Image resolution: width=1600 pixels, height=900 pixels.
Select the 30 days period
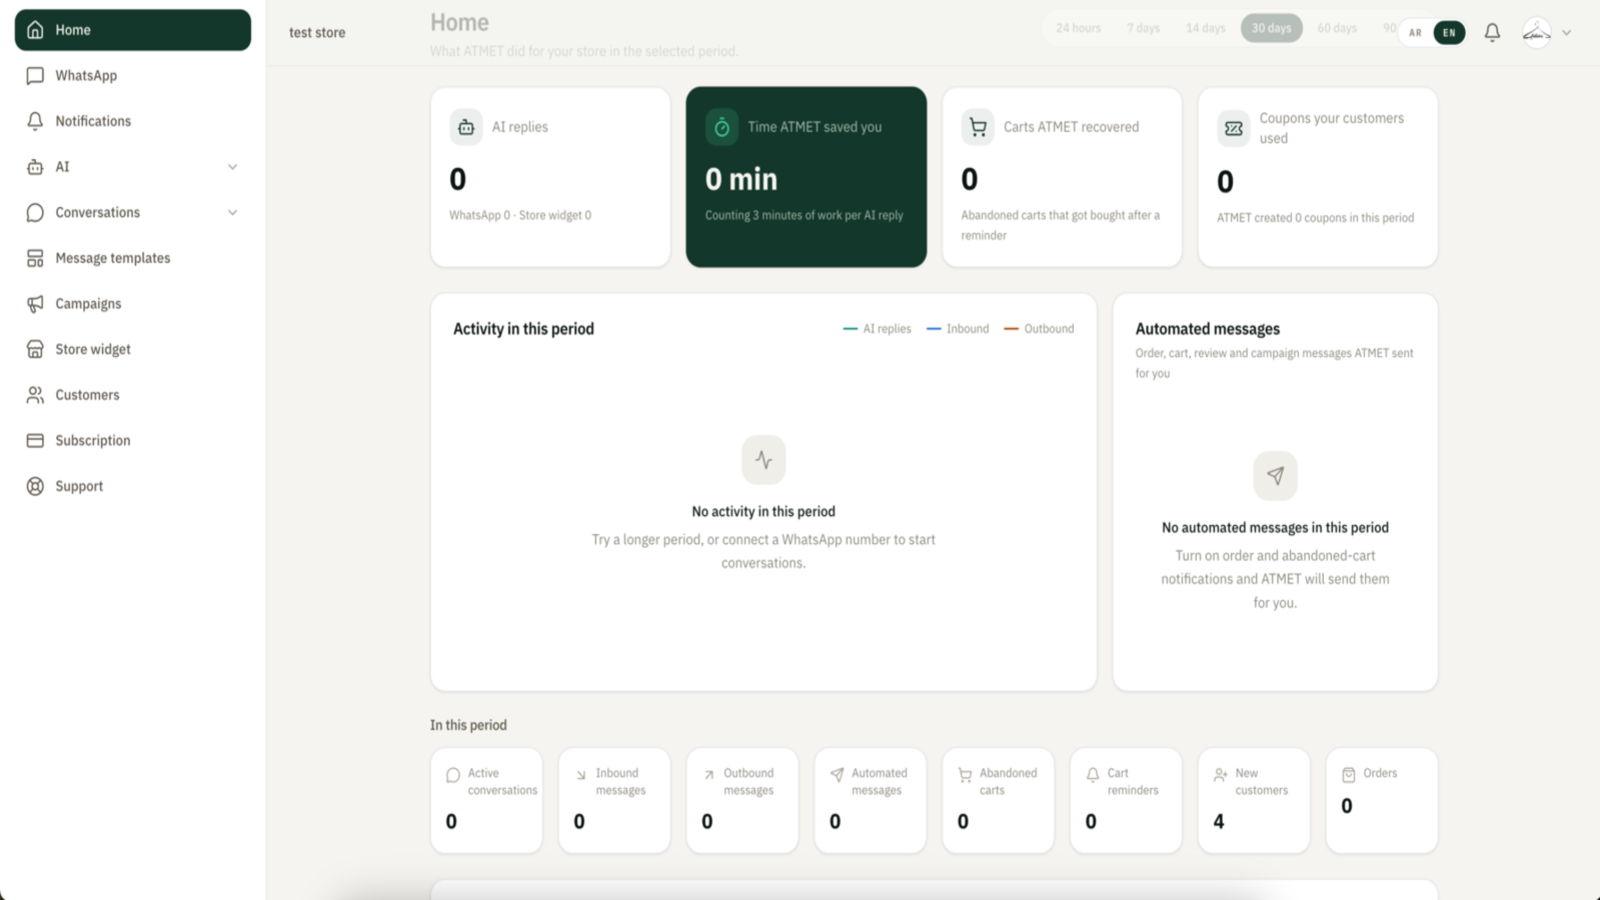[x=1271, y=28]
